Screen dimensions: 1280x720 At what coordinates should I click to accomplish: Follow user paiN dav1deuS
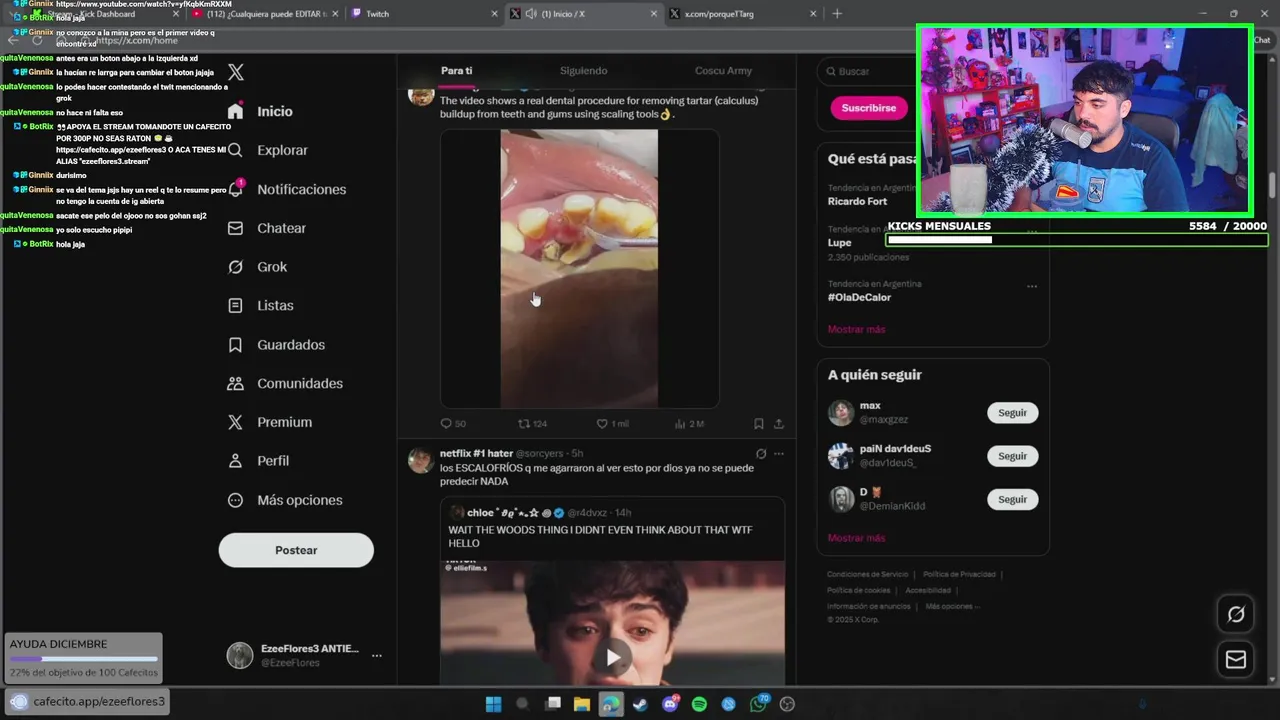point(1012,456)
